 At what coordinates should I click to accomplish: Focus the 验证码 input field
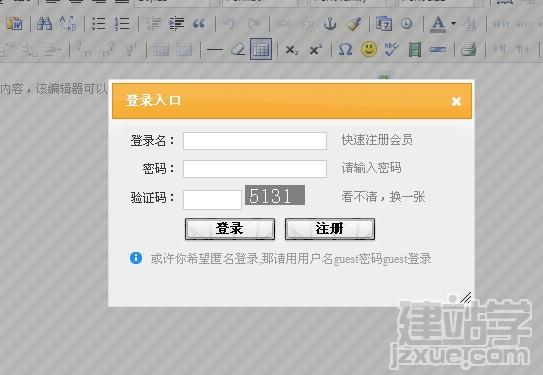pos(212,200)
